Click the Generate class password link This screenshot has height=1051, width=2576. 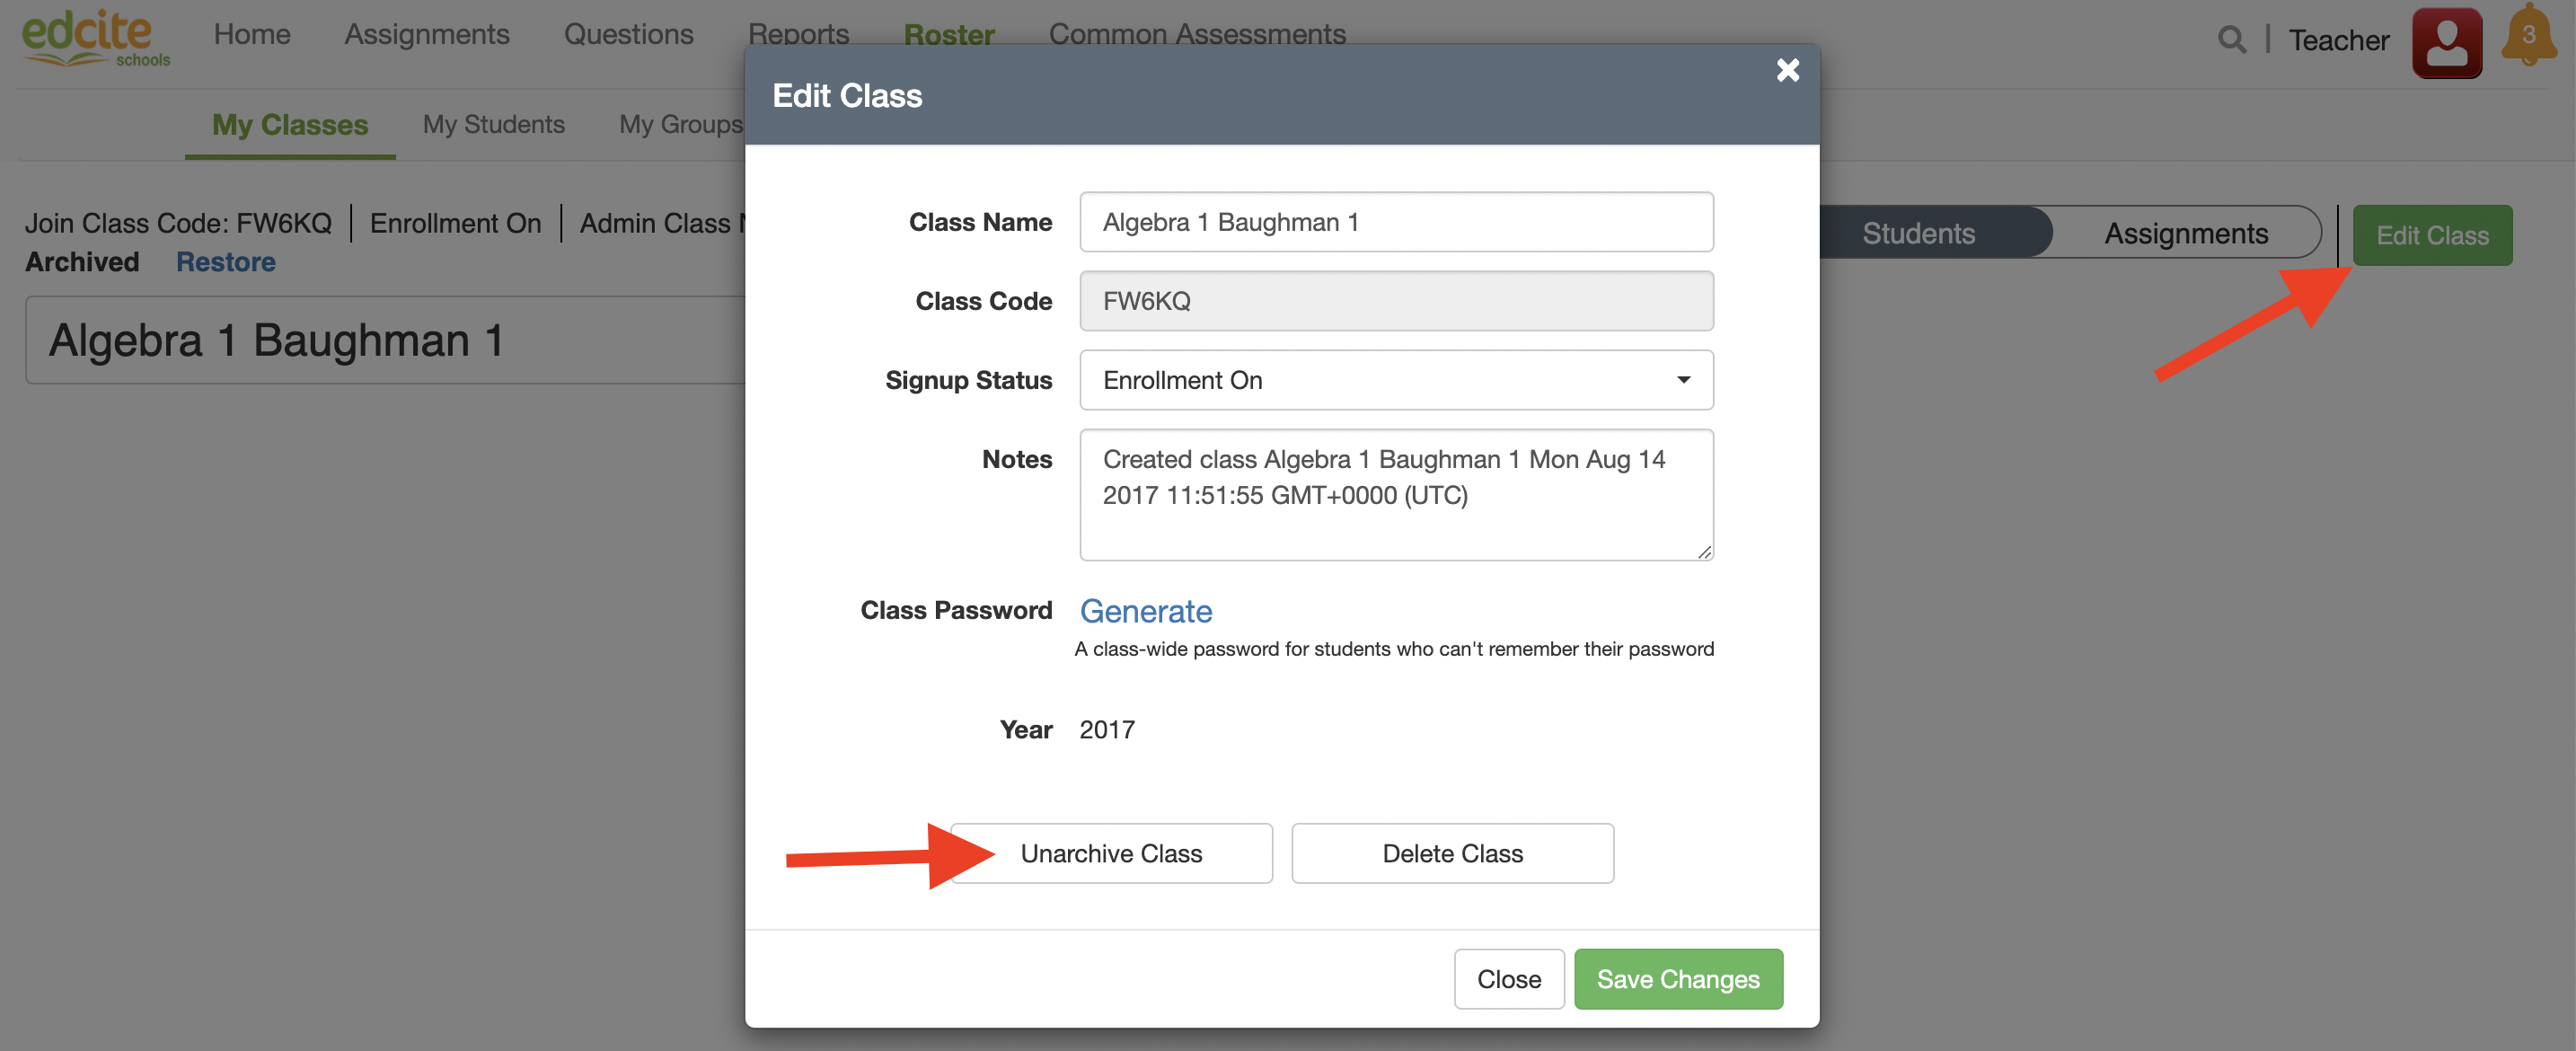pos(1145,611)
